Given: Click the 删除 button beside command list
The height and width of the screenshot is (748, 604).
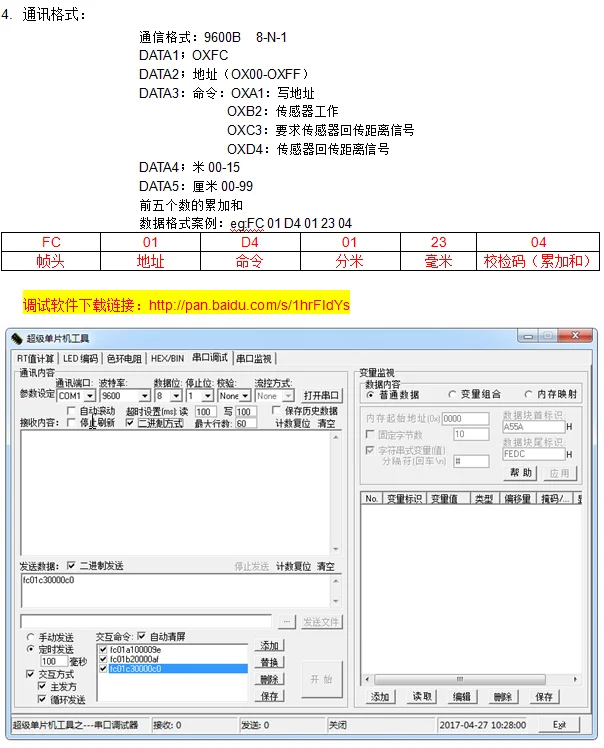Looking at the screenshot, I should pyautogui.click(x=270, y=679).
